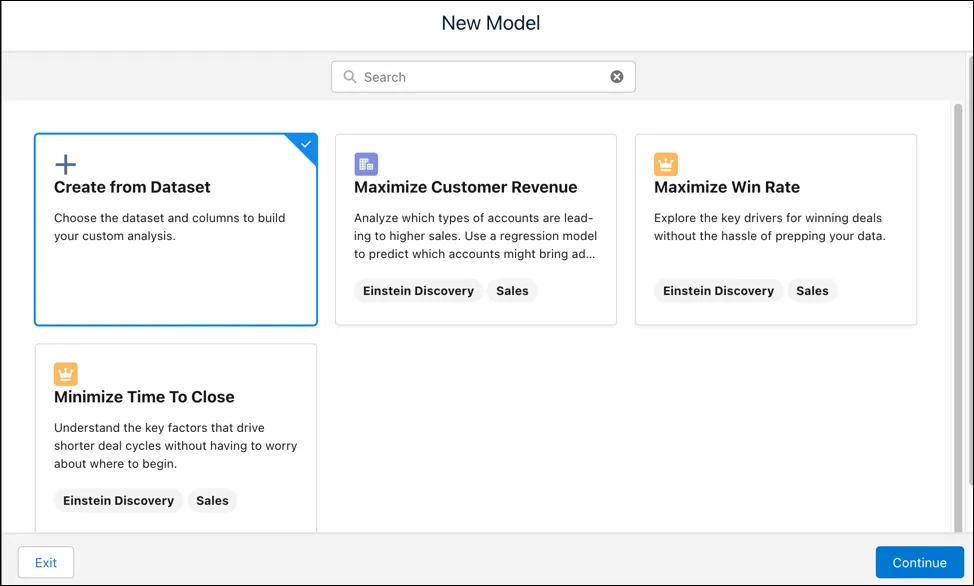Viewport: 974px width, 586px height.
Task: Click the orange crown icon for Maximize Win Rate
Action: tap(666, 165)
